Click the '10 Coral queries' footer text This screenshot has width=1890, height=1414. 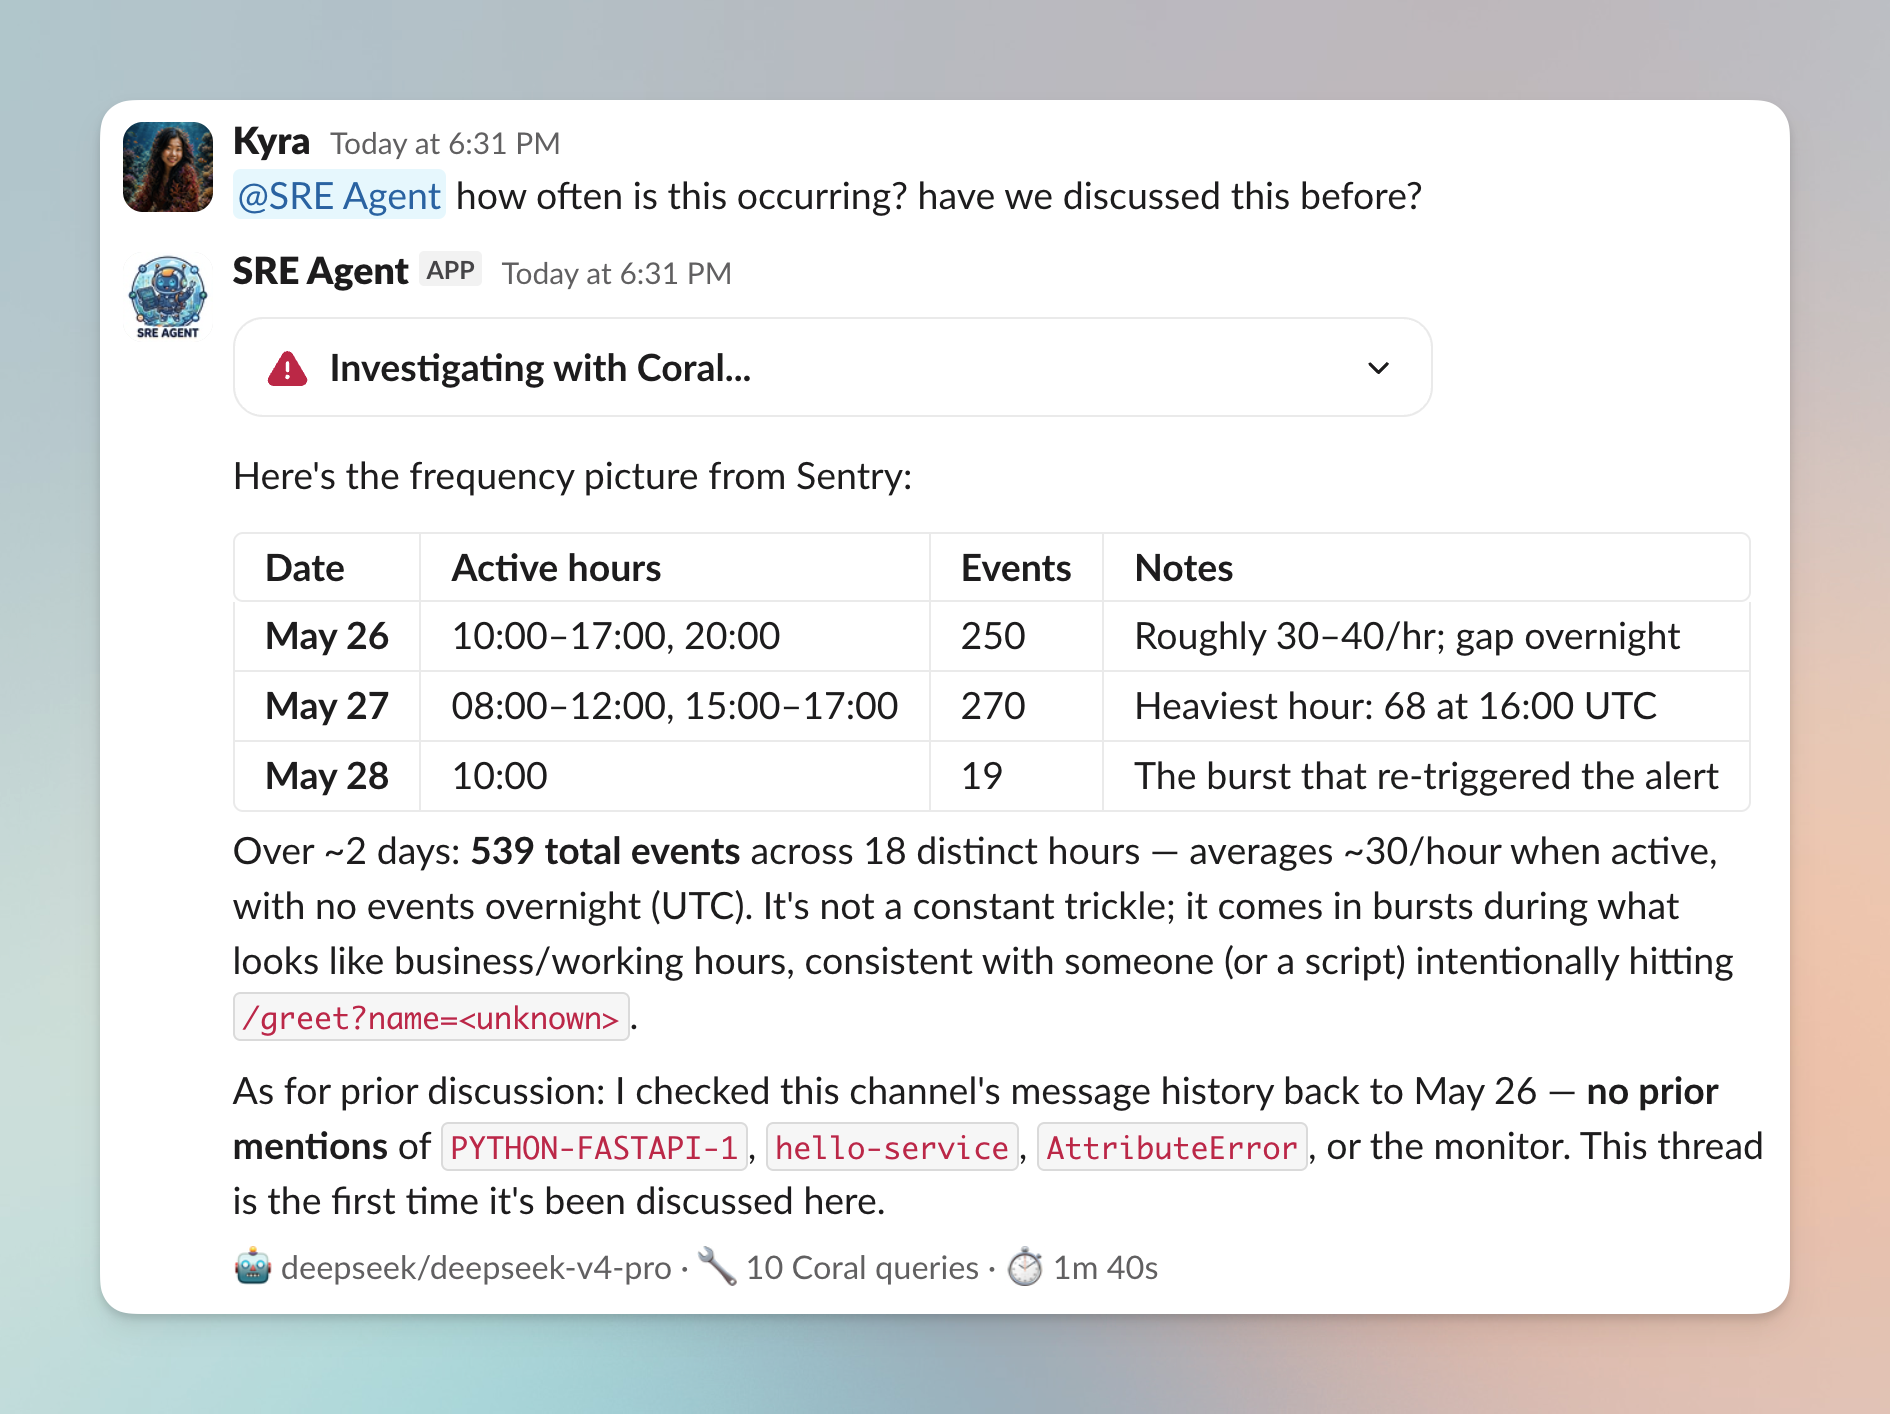862,1267
